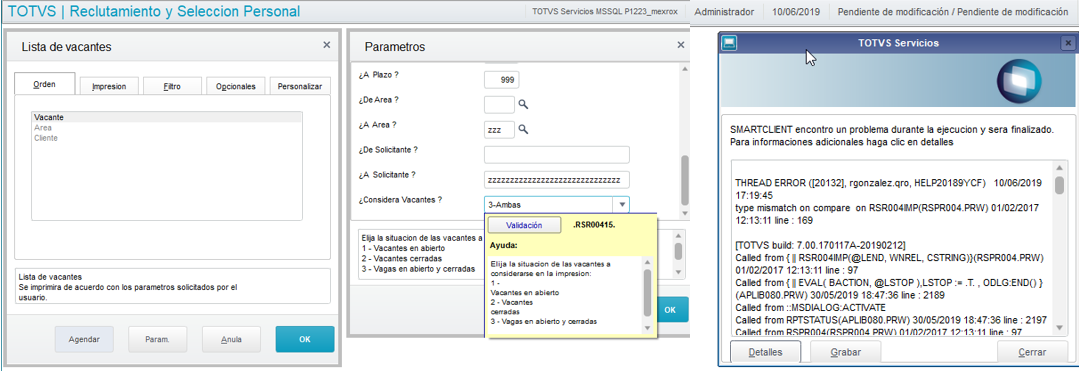The width and height of the screenshot is (1079, 371).
Task: Select Cliente in the order list
Action: (x=167, y=138)
